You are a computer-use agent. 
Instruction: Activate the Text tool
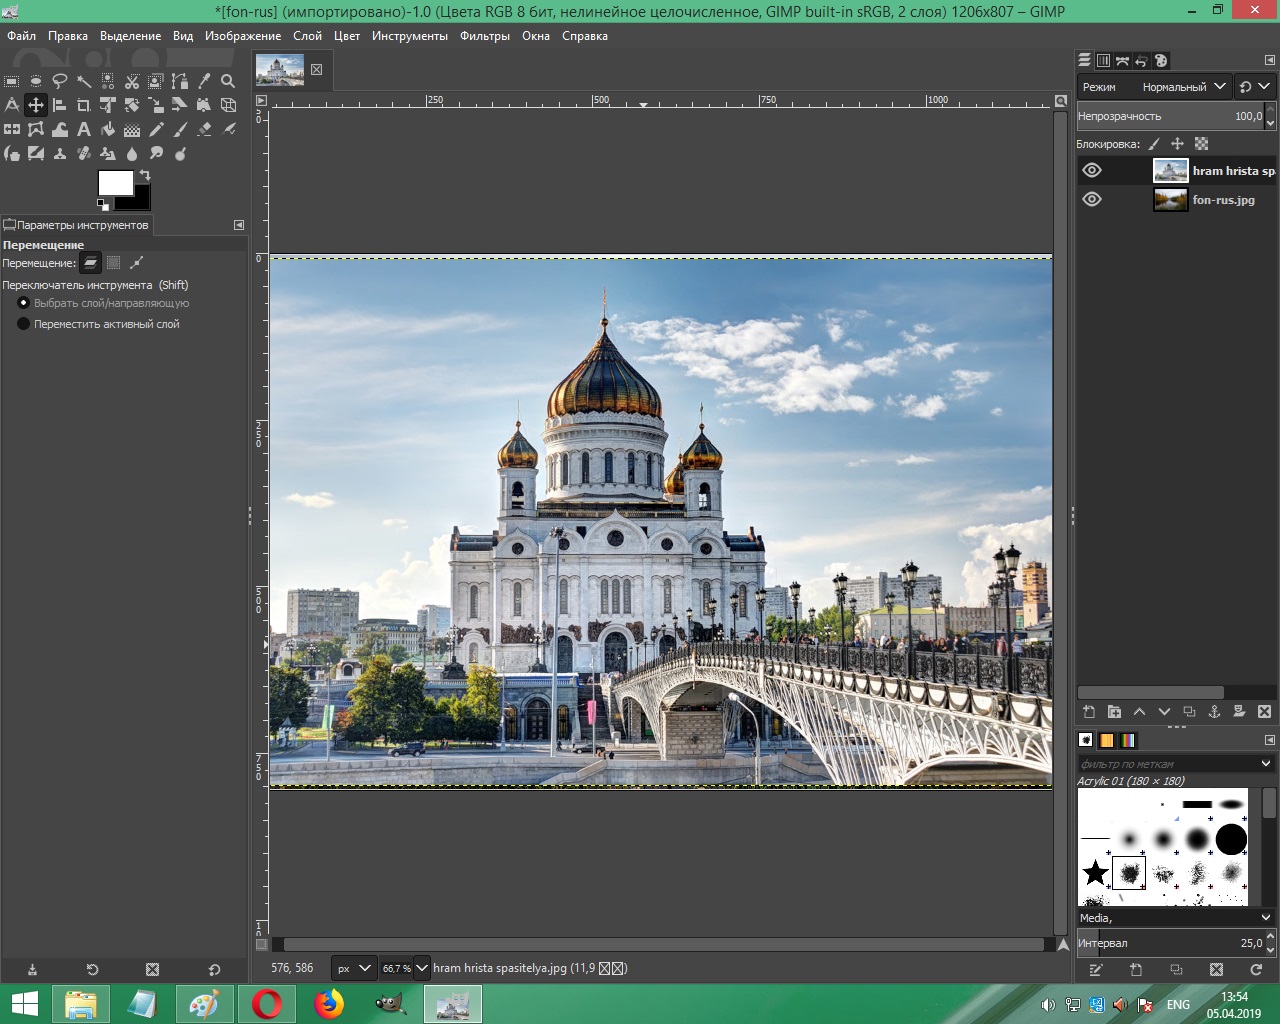coord(84,129)
